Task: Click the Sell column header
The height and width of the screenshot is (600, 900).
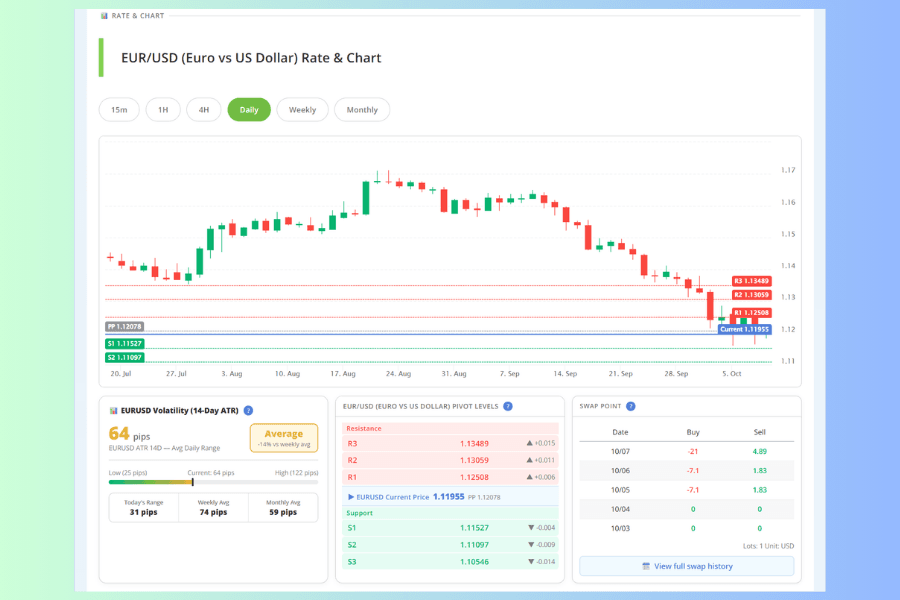Action: pos(759,432)
